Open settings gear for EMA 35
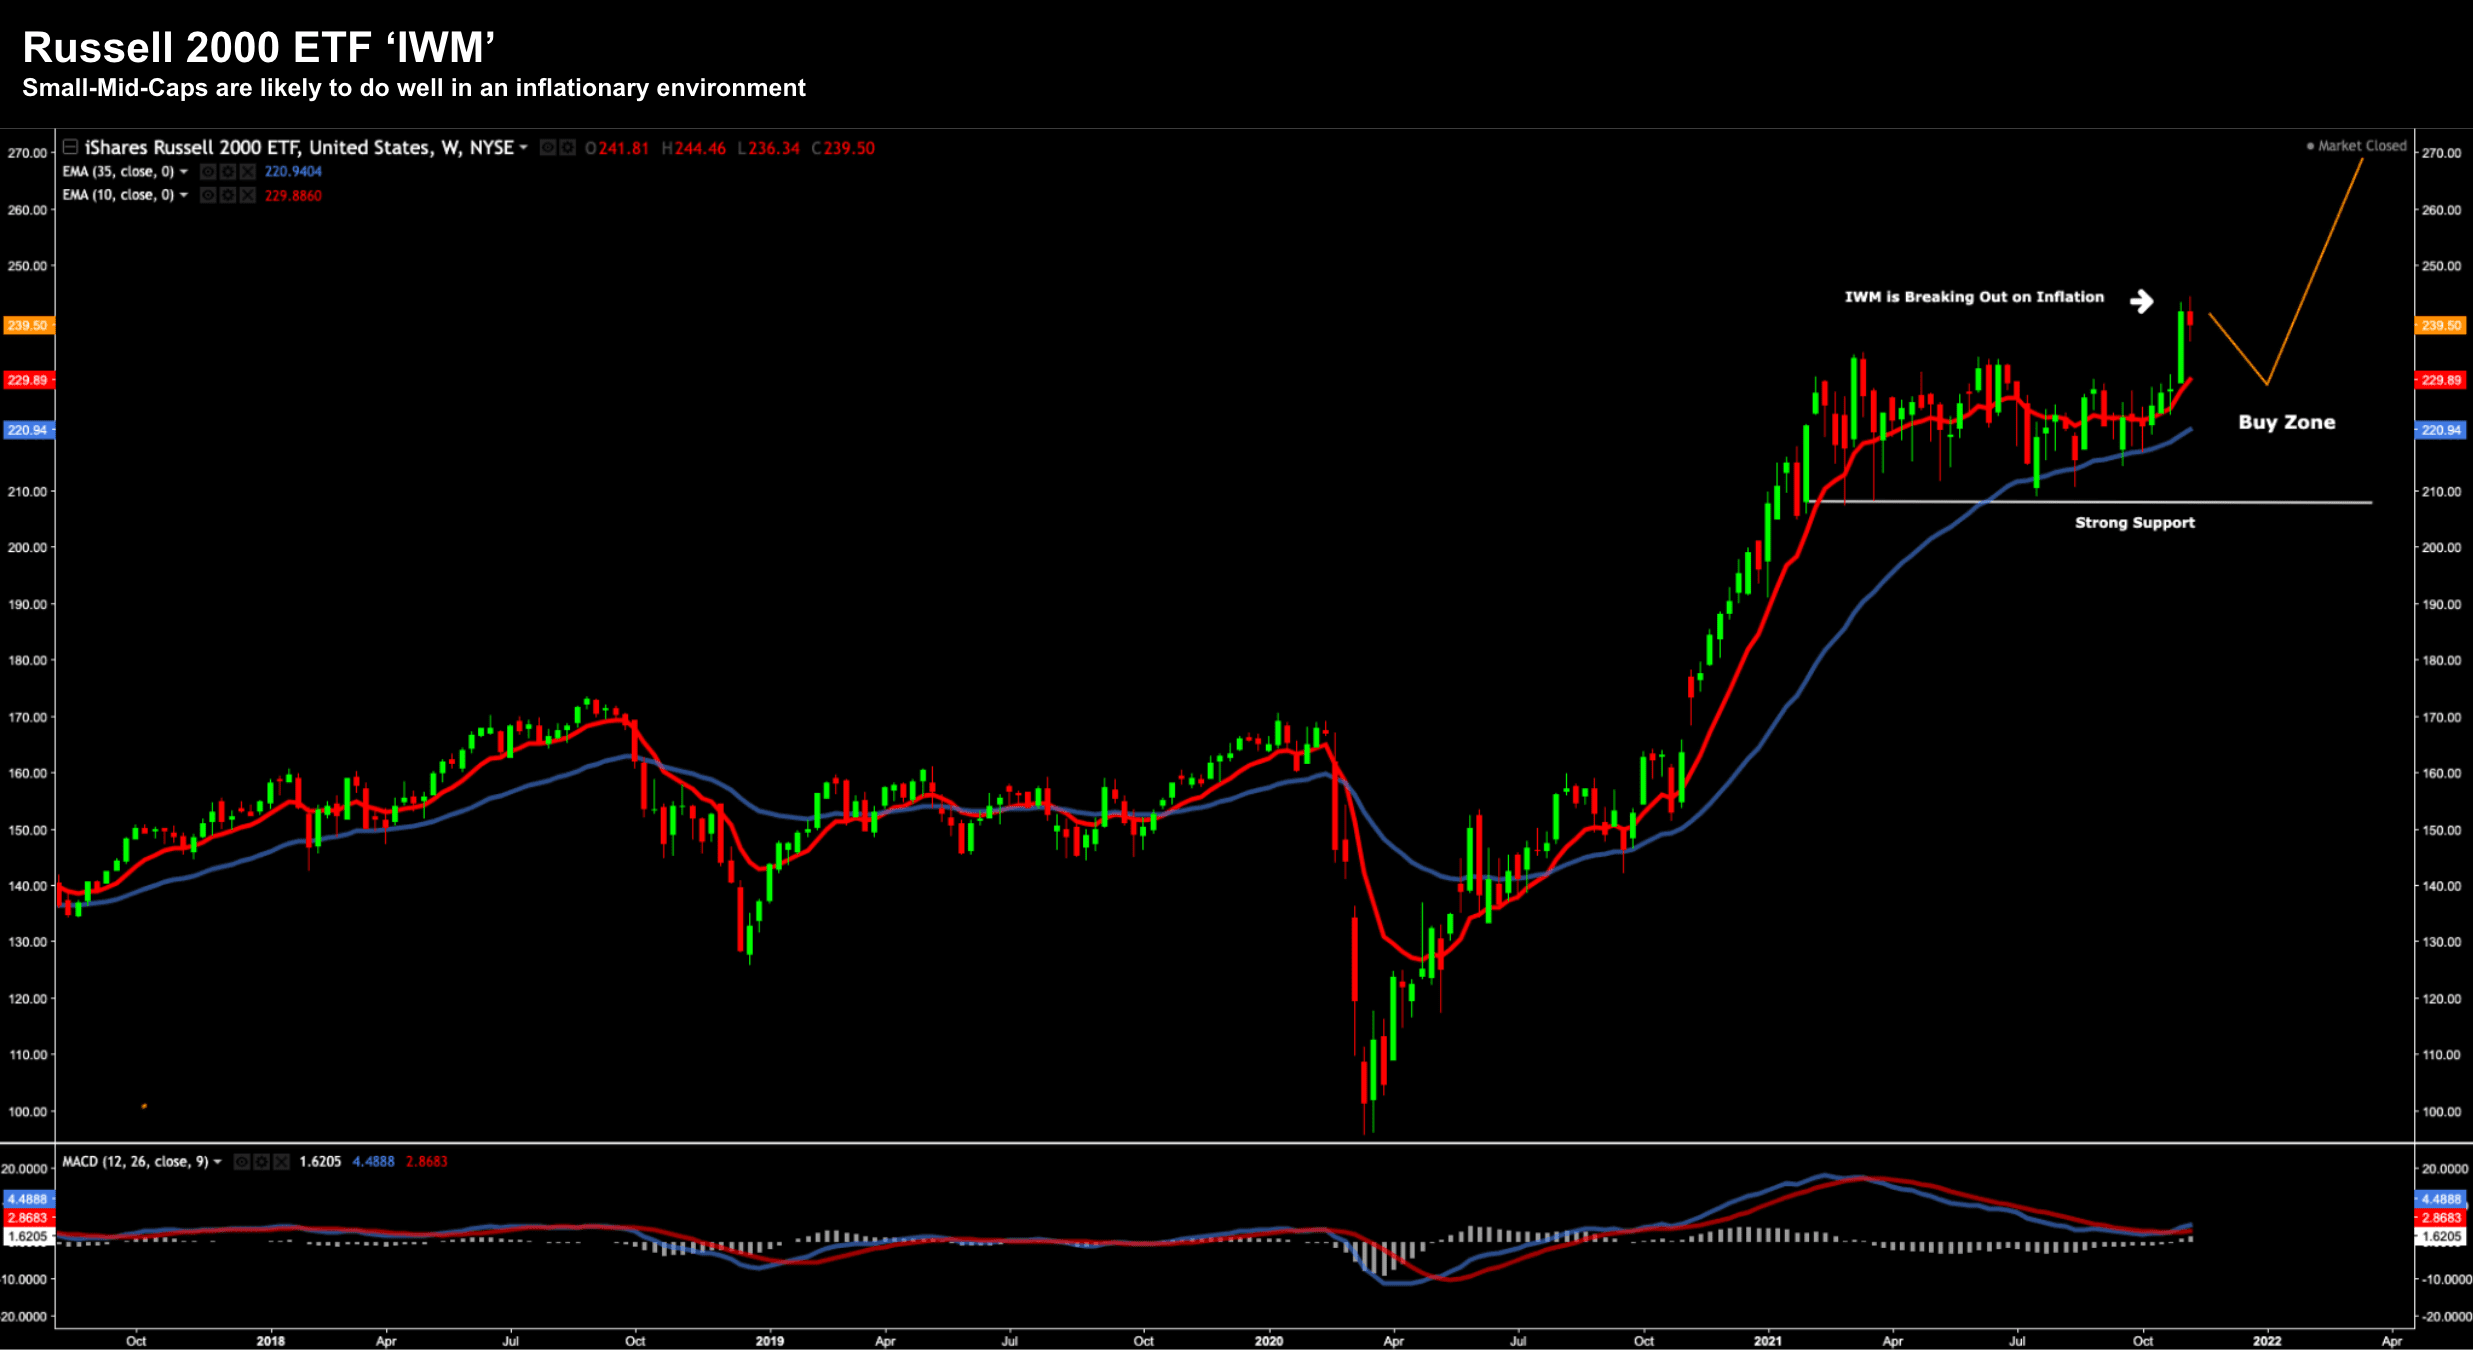Viewport: 2473px width, 1351px height. click(x=227, y=172)
